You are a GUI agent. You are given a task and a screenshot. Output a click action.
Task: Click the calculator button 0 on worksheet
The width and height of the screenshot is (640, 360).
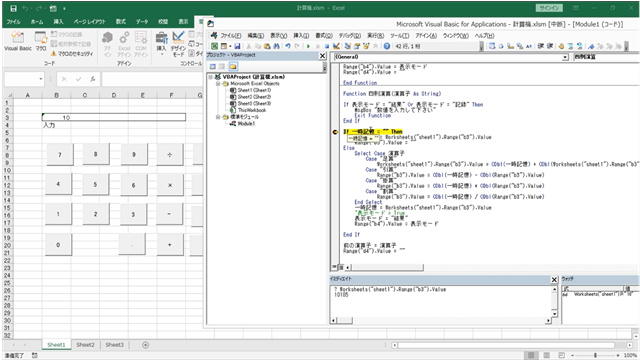[58, 244]
